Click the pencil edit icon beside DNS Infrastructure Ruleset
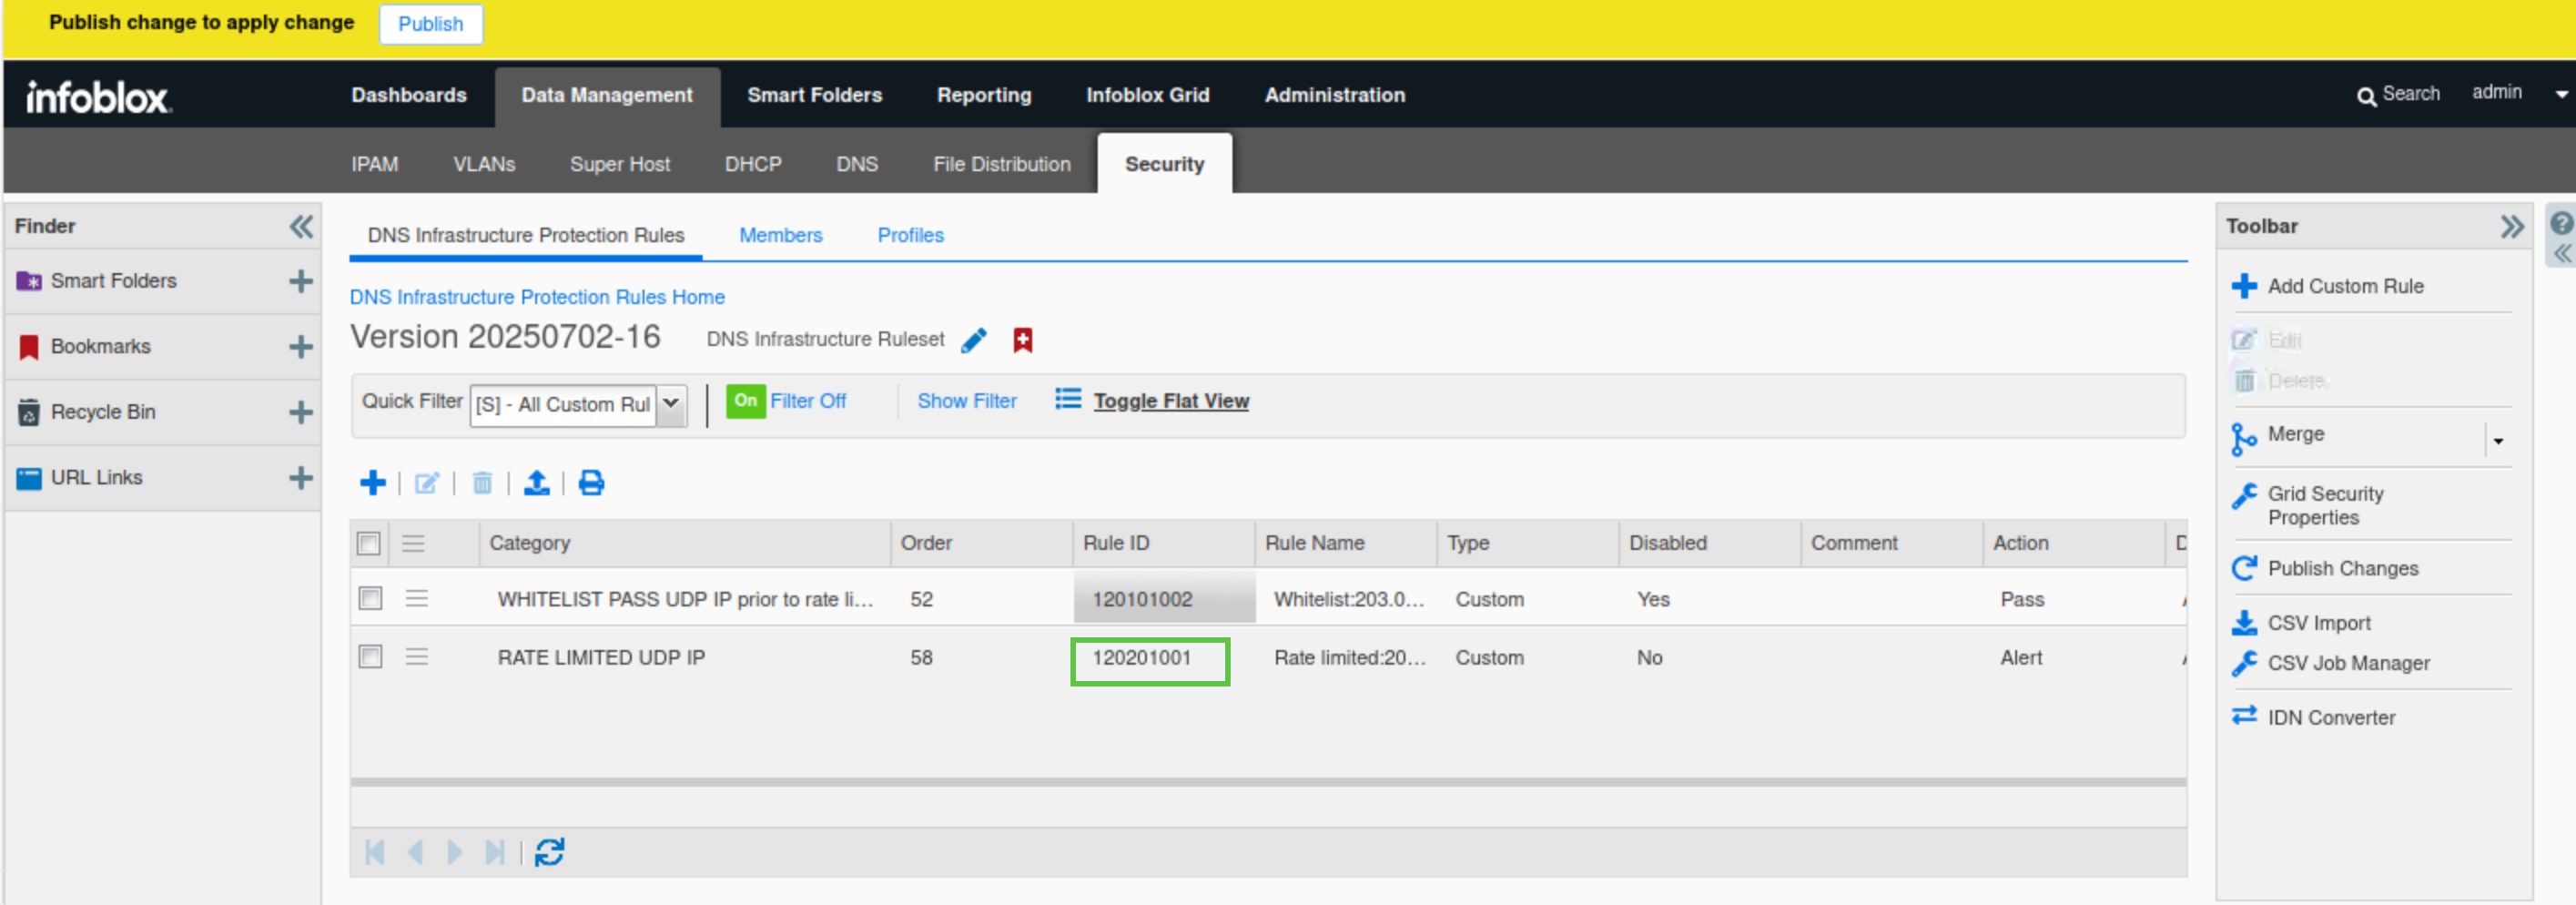Screen dimensions: 2576x905 coord(974,341)
